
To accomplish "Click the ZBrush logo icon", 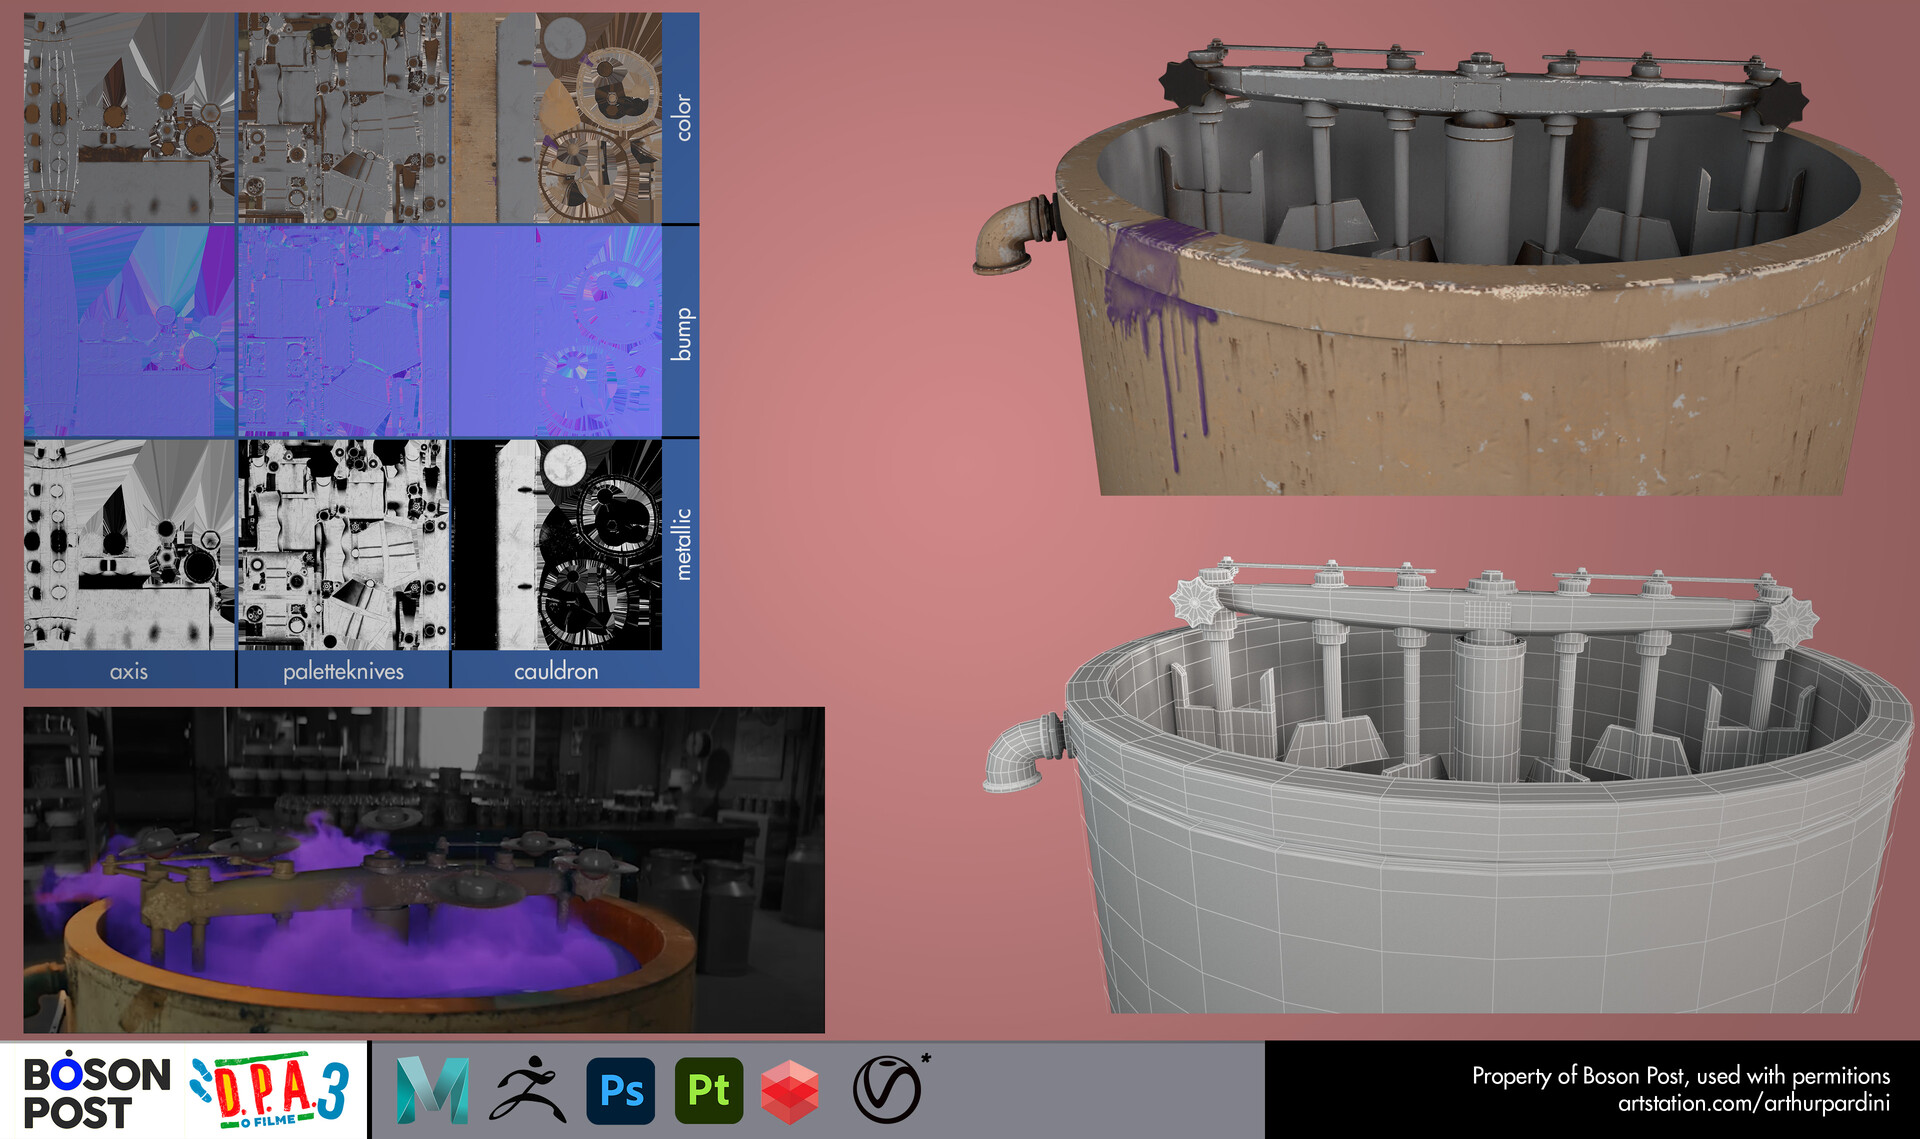I will click(527, 1090).
